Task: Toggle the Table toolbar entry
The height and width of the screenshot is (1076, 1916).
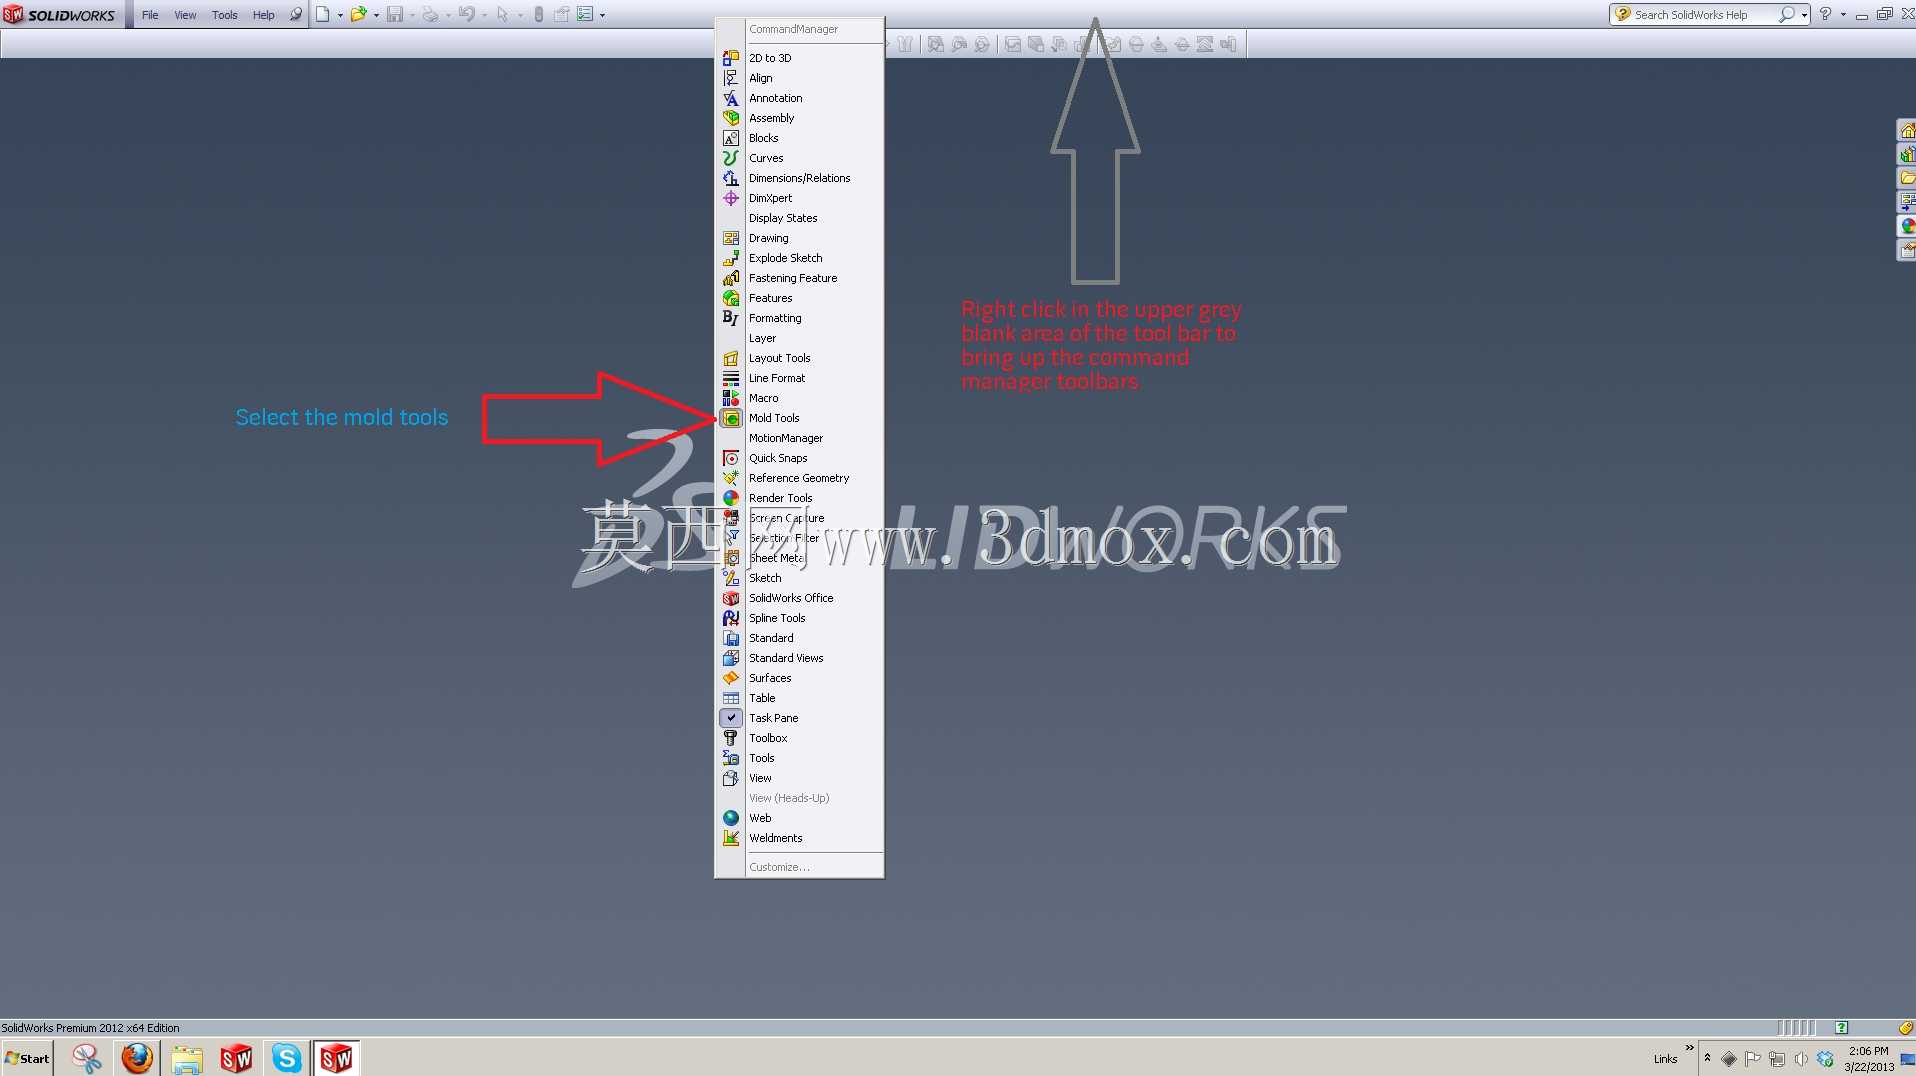Action: coord(799,698)
